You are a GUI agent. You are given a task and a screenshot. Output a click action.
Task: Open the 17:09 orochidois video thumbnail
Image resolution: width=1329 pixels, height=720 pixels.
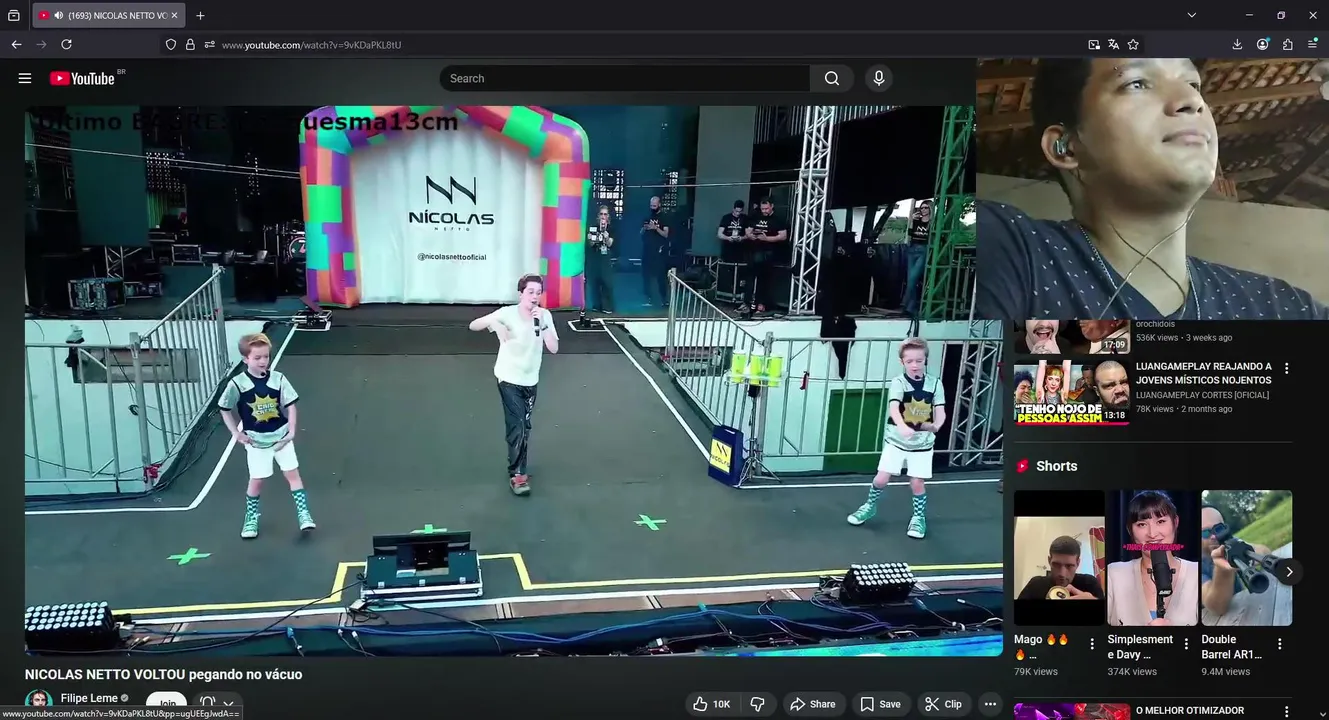[x=1071, y=337]
